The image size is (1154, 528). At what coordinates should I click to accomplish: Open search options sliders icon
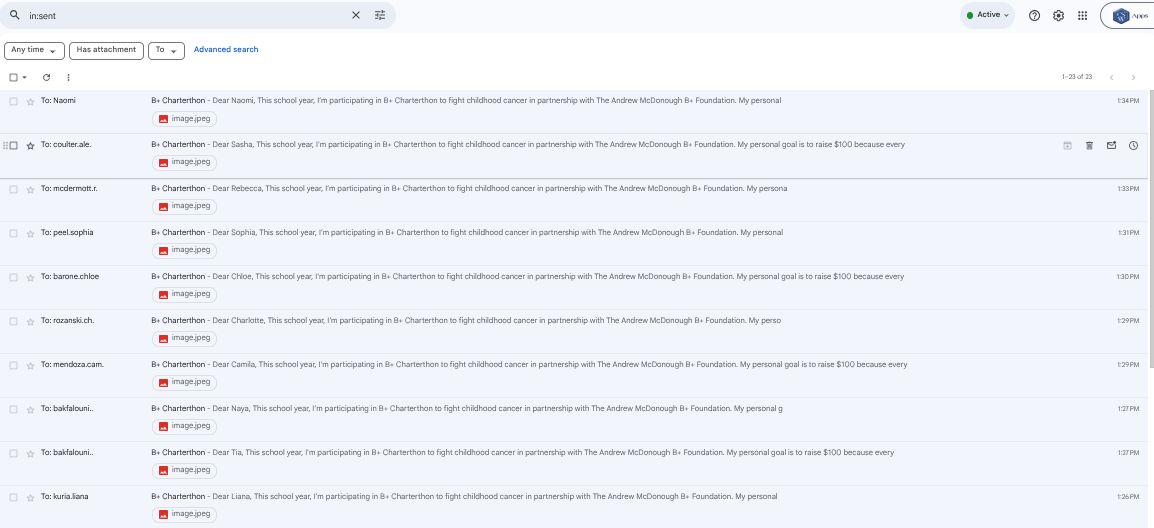click(x=380, y=15)
